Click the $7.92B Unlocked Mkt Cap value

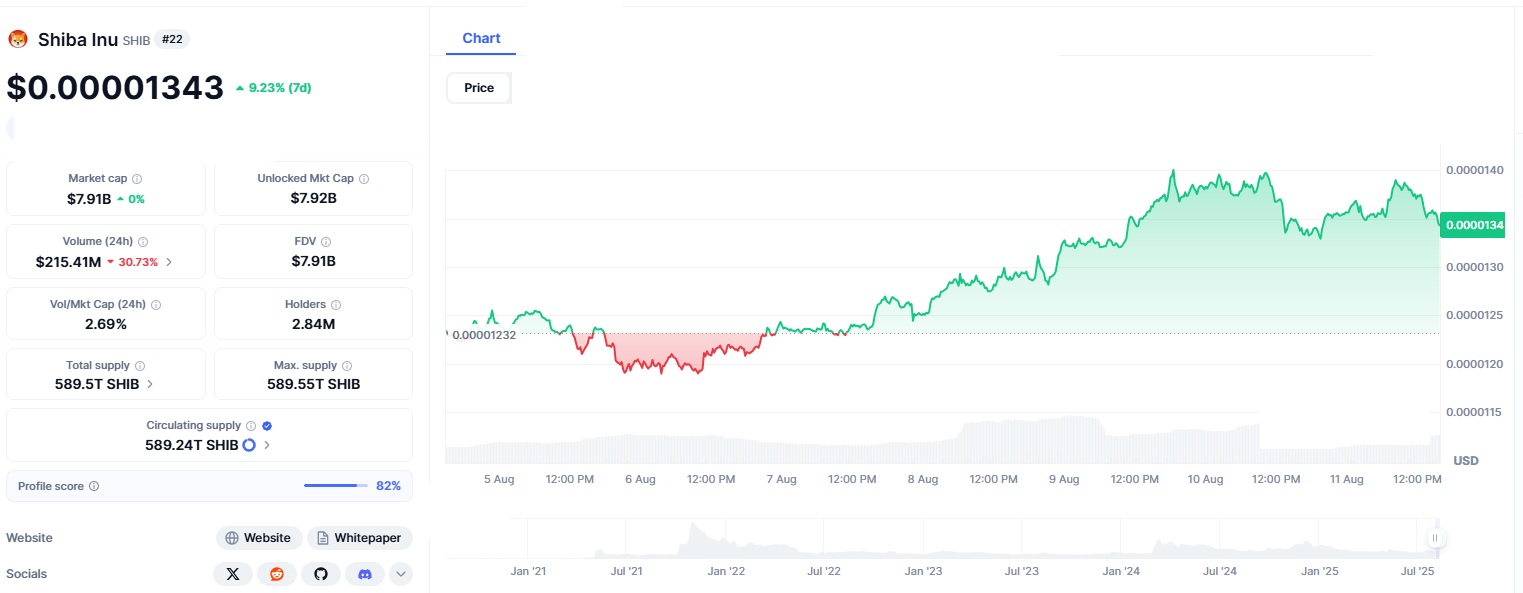313,199
